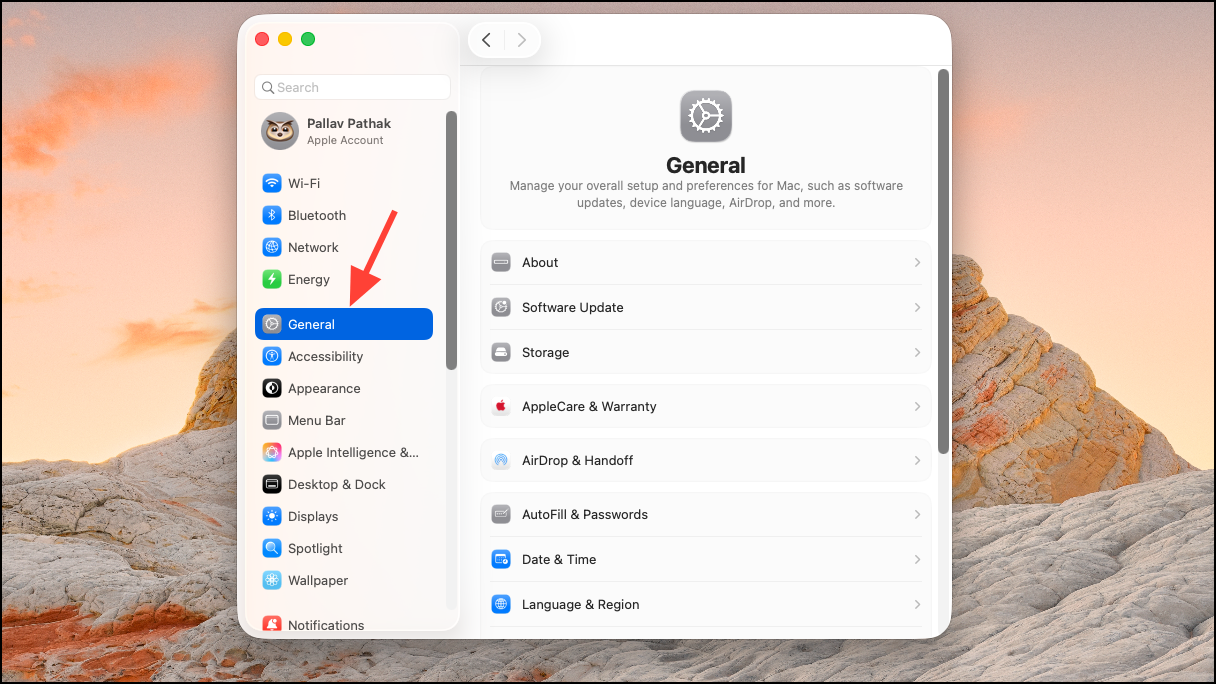Viewport: 1216px width, 684px height.
Task: Click the sidebar scrollbar
Action: coord(451,240)
